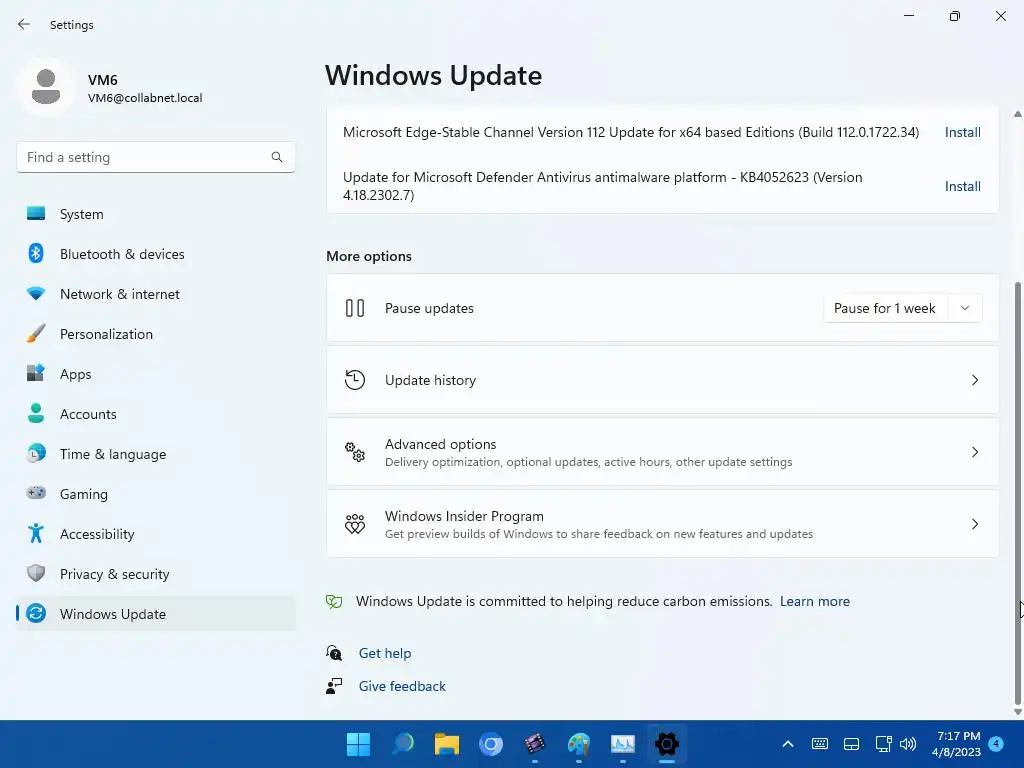Click the taskbar clock and date
The height and width of the screenshot is (768, 1024).
click(x=957, y=744)
